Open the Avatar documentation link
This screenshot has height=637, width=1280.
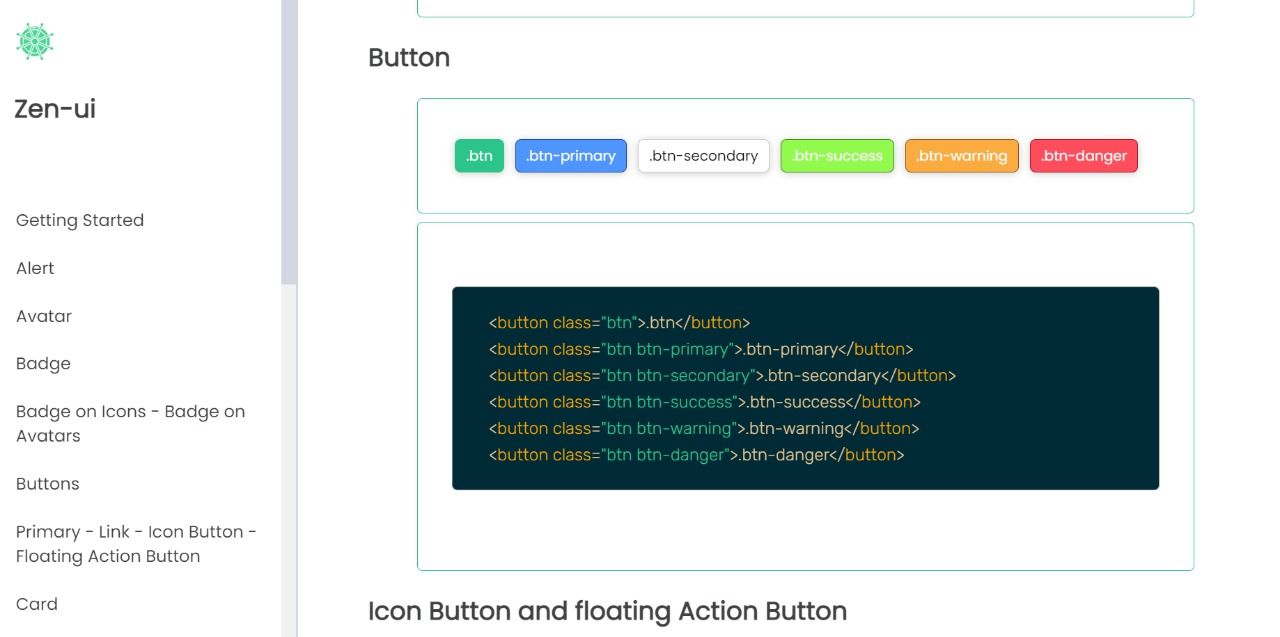tap(44, 316)
